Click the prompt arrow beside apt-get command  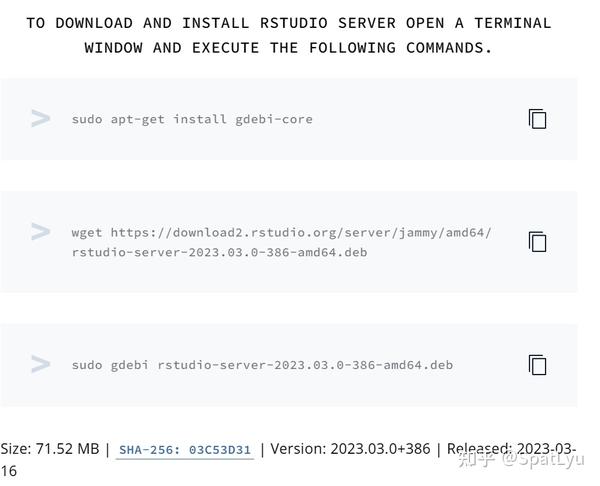[41, 118]
